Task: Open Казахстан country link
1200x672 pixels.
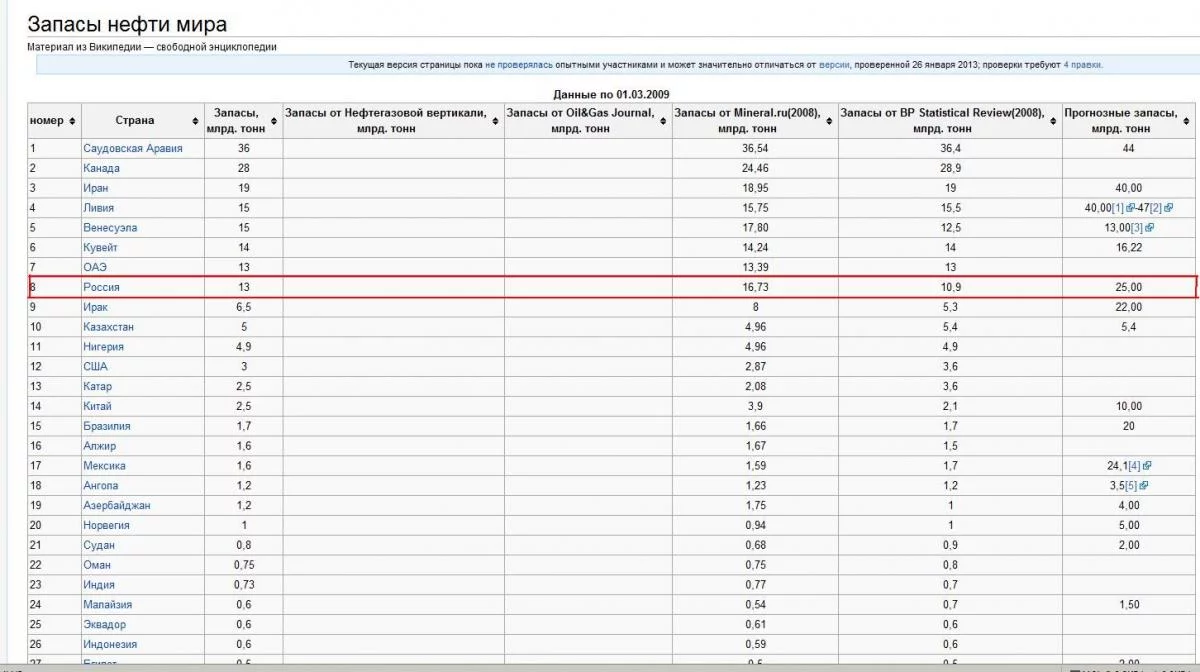Action: (x=108, y=327)
